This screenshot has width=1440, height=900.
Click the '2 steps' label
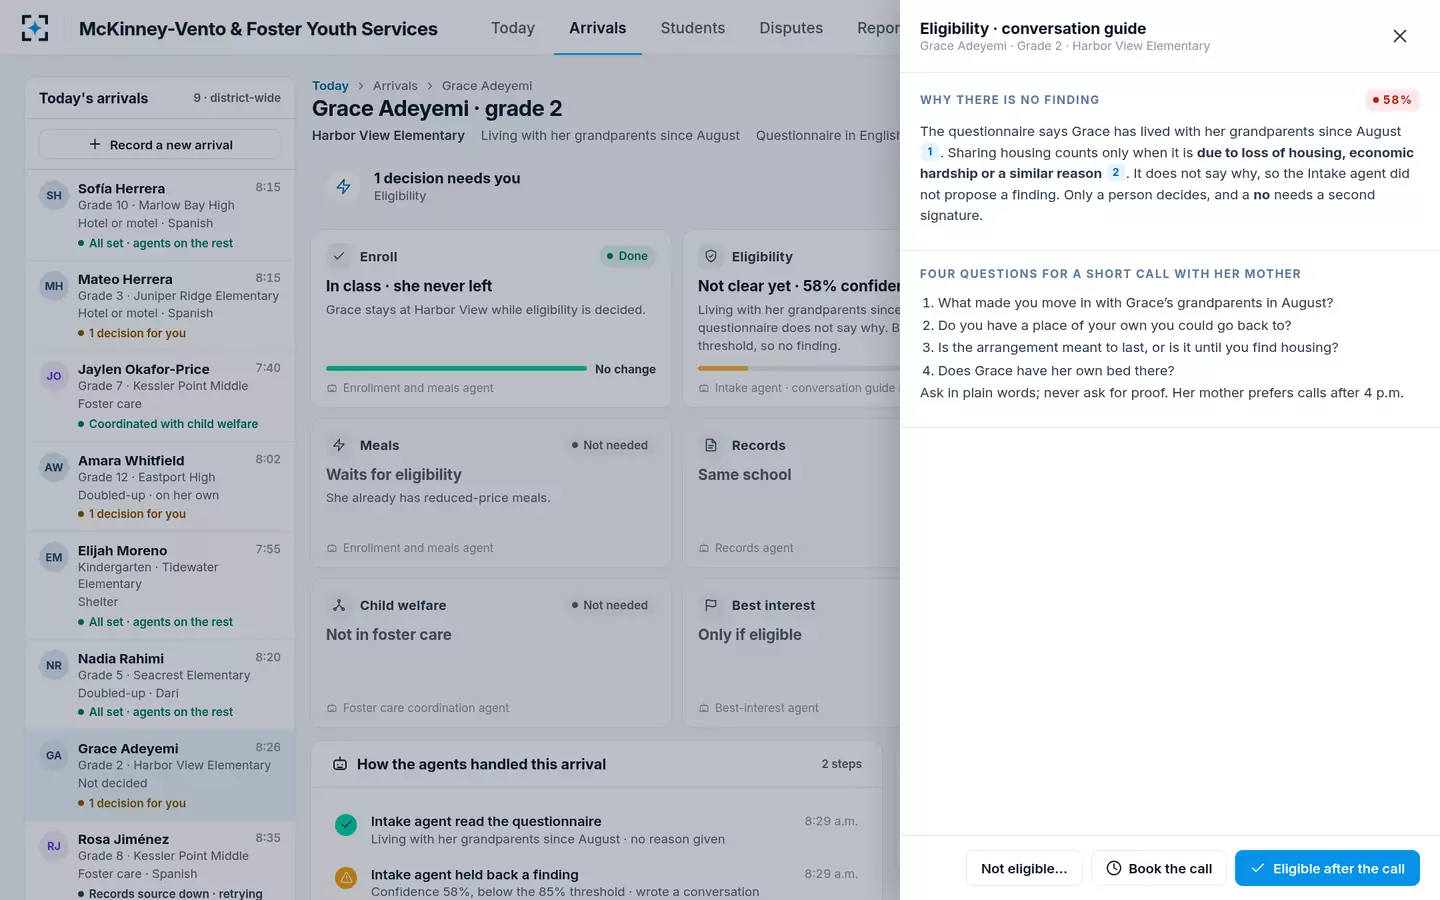coord(841,764)
